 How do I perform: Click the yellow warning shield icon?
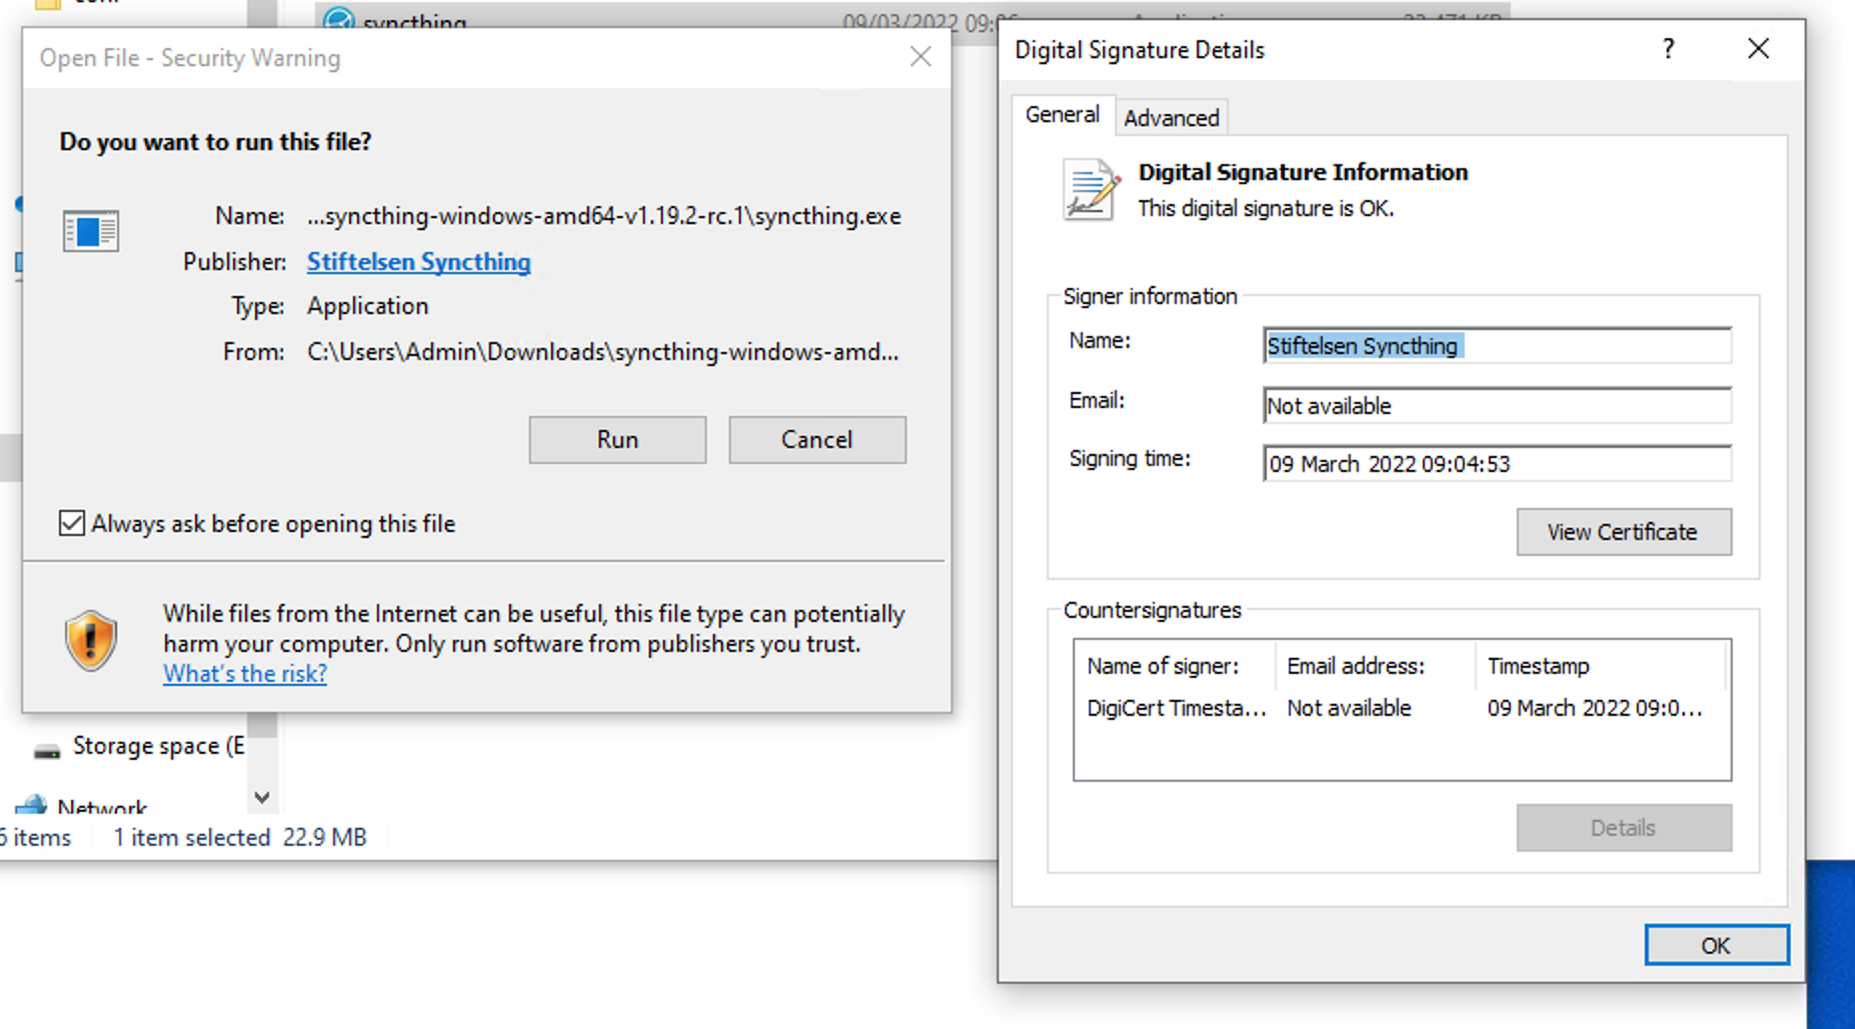(x=91, y=640)
